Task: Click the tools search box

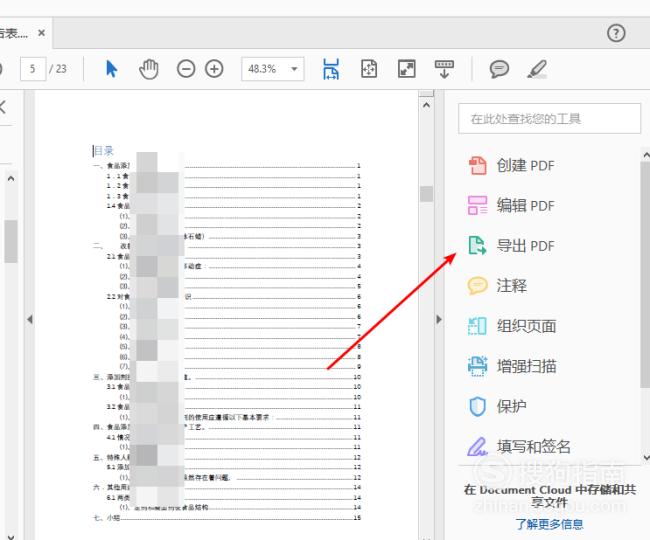Action: 549,119
